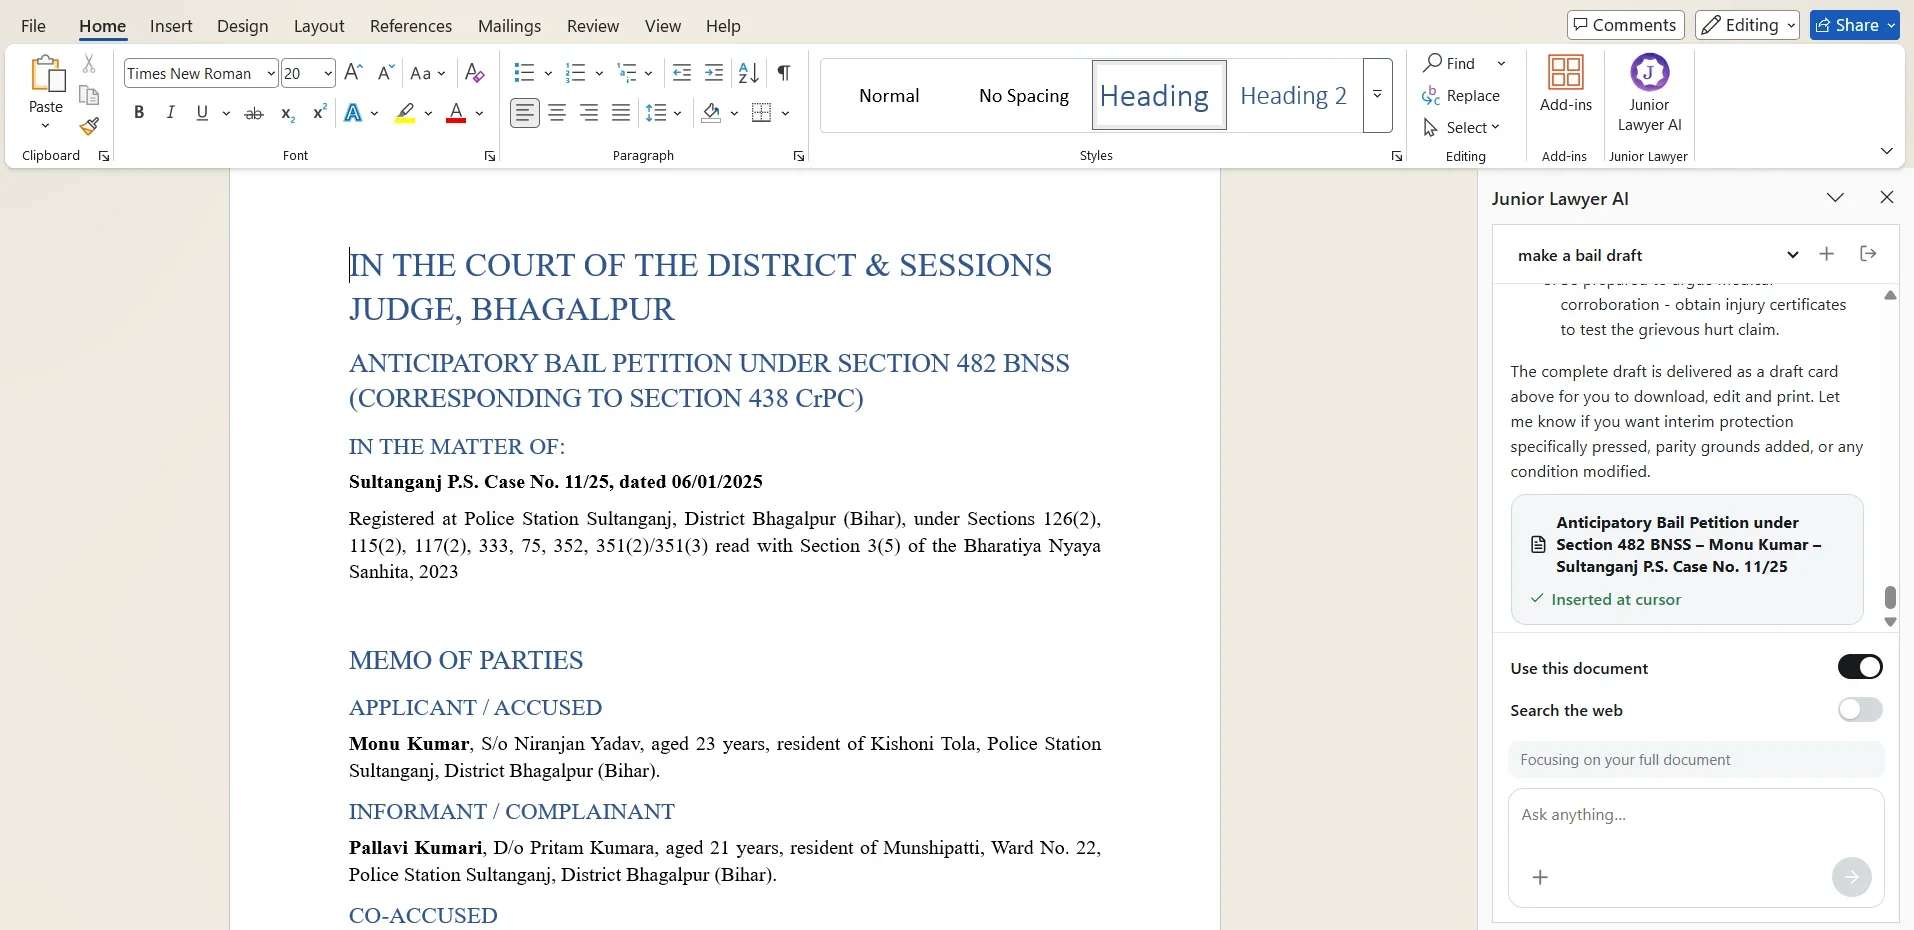Click Replace in Editing group
This screenshot has width=1914, height=930.
[1461, 96]
